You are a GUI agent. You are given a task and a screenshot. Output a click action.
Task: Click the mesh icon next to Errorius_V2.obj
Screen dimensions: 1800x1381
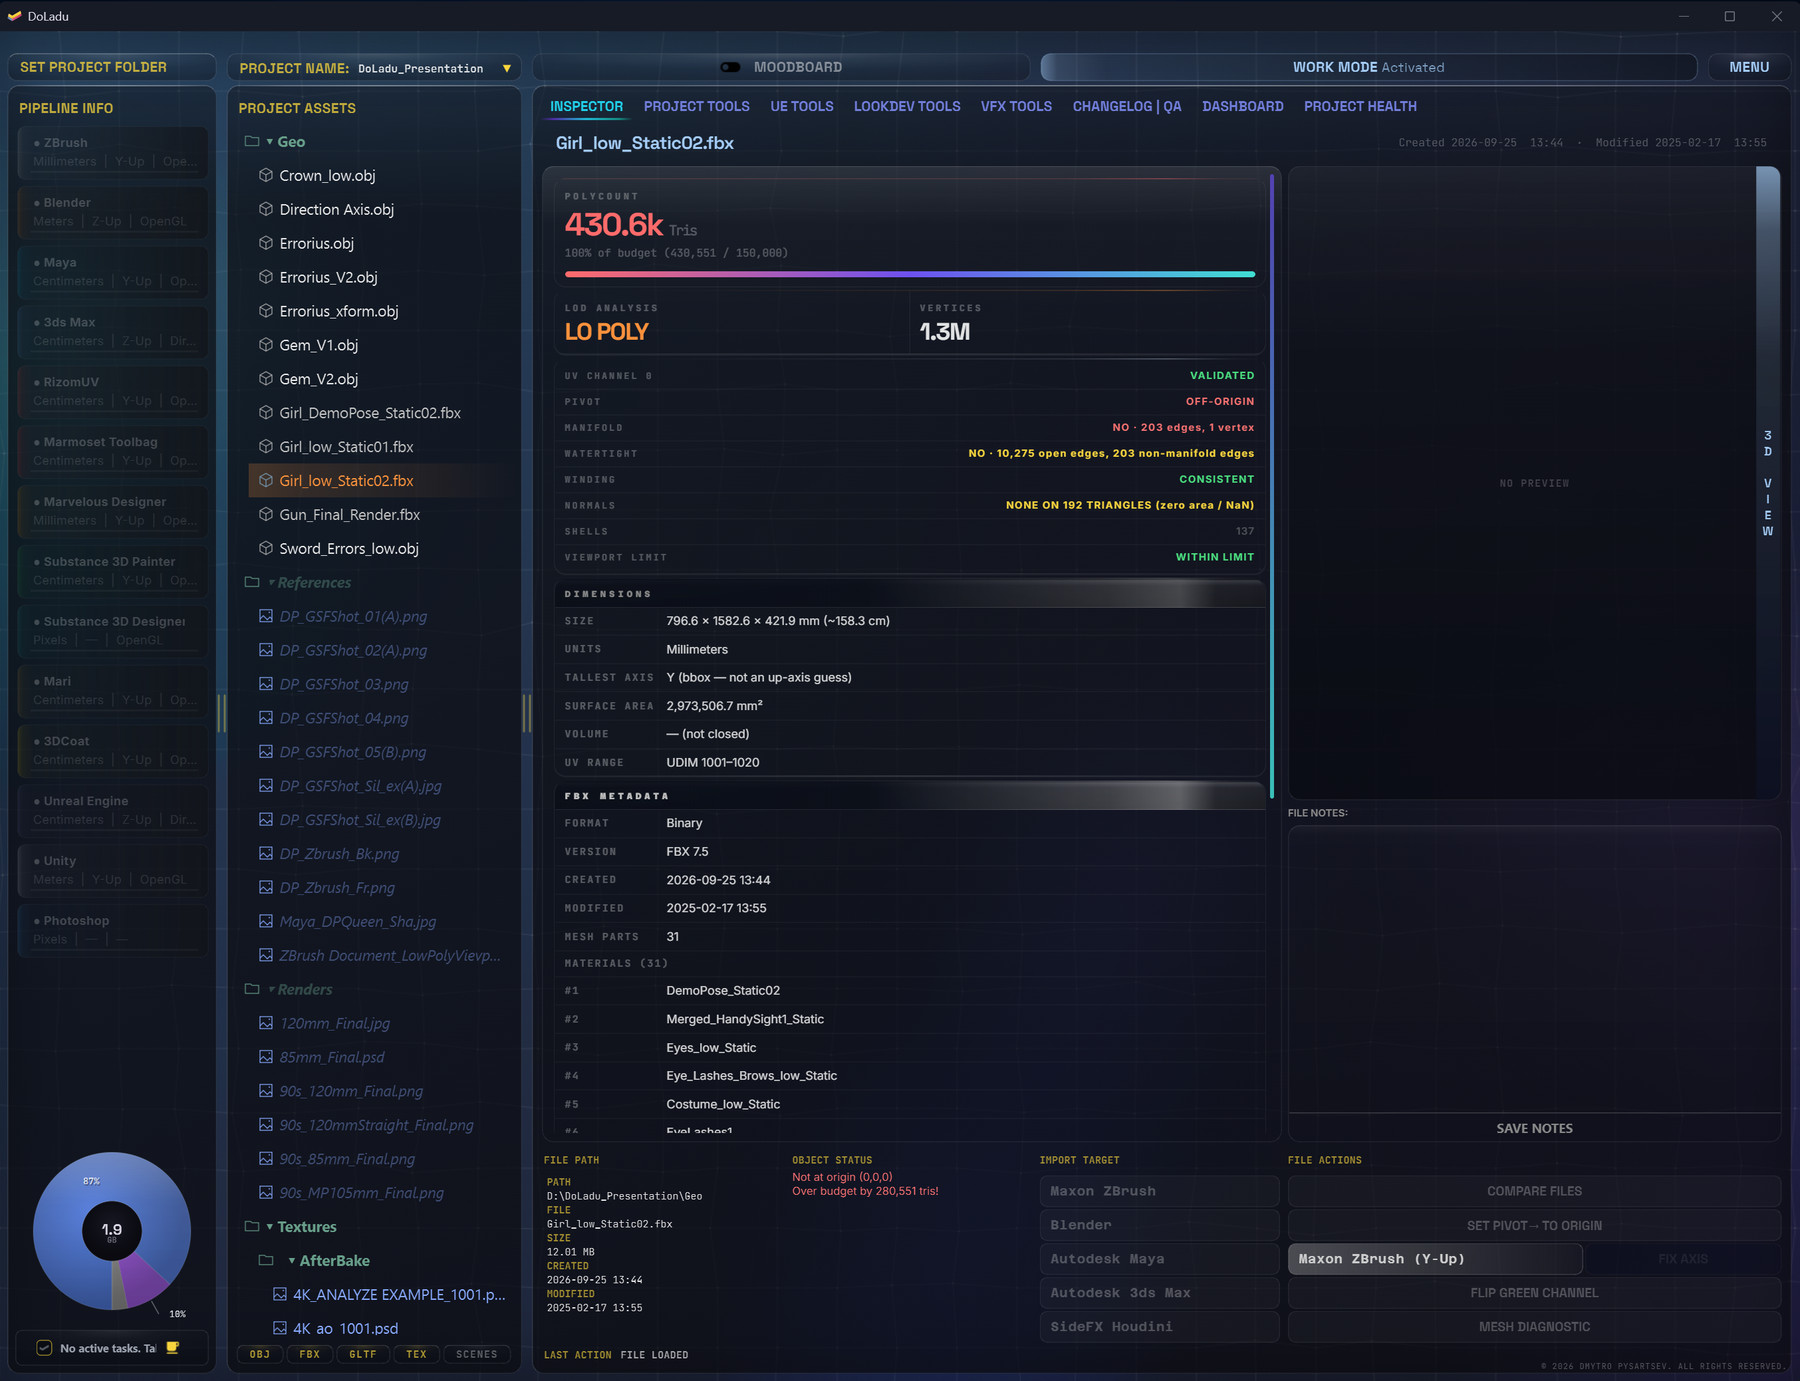click(x=266, y=277)
